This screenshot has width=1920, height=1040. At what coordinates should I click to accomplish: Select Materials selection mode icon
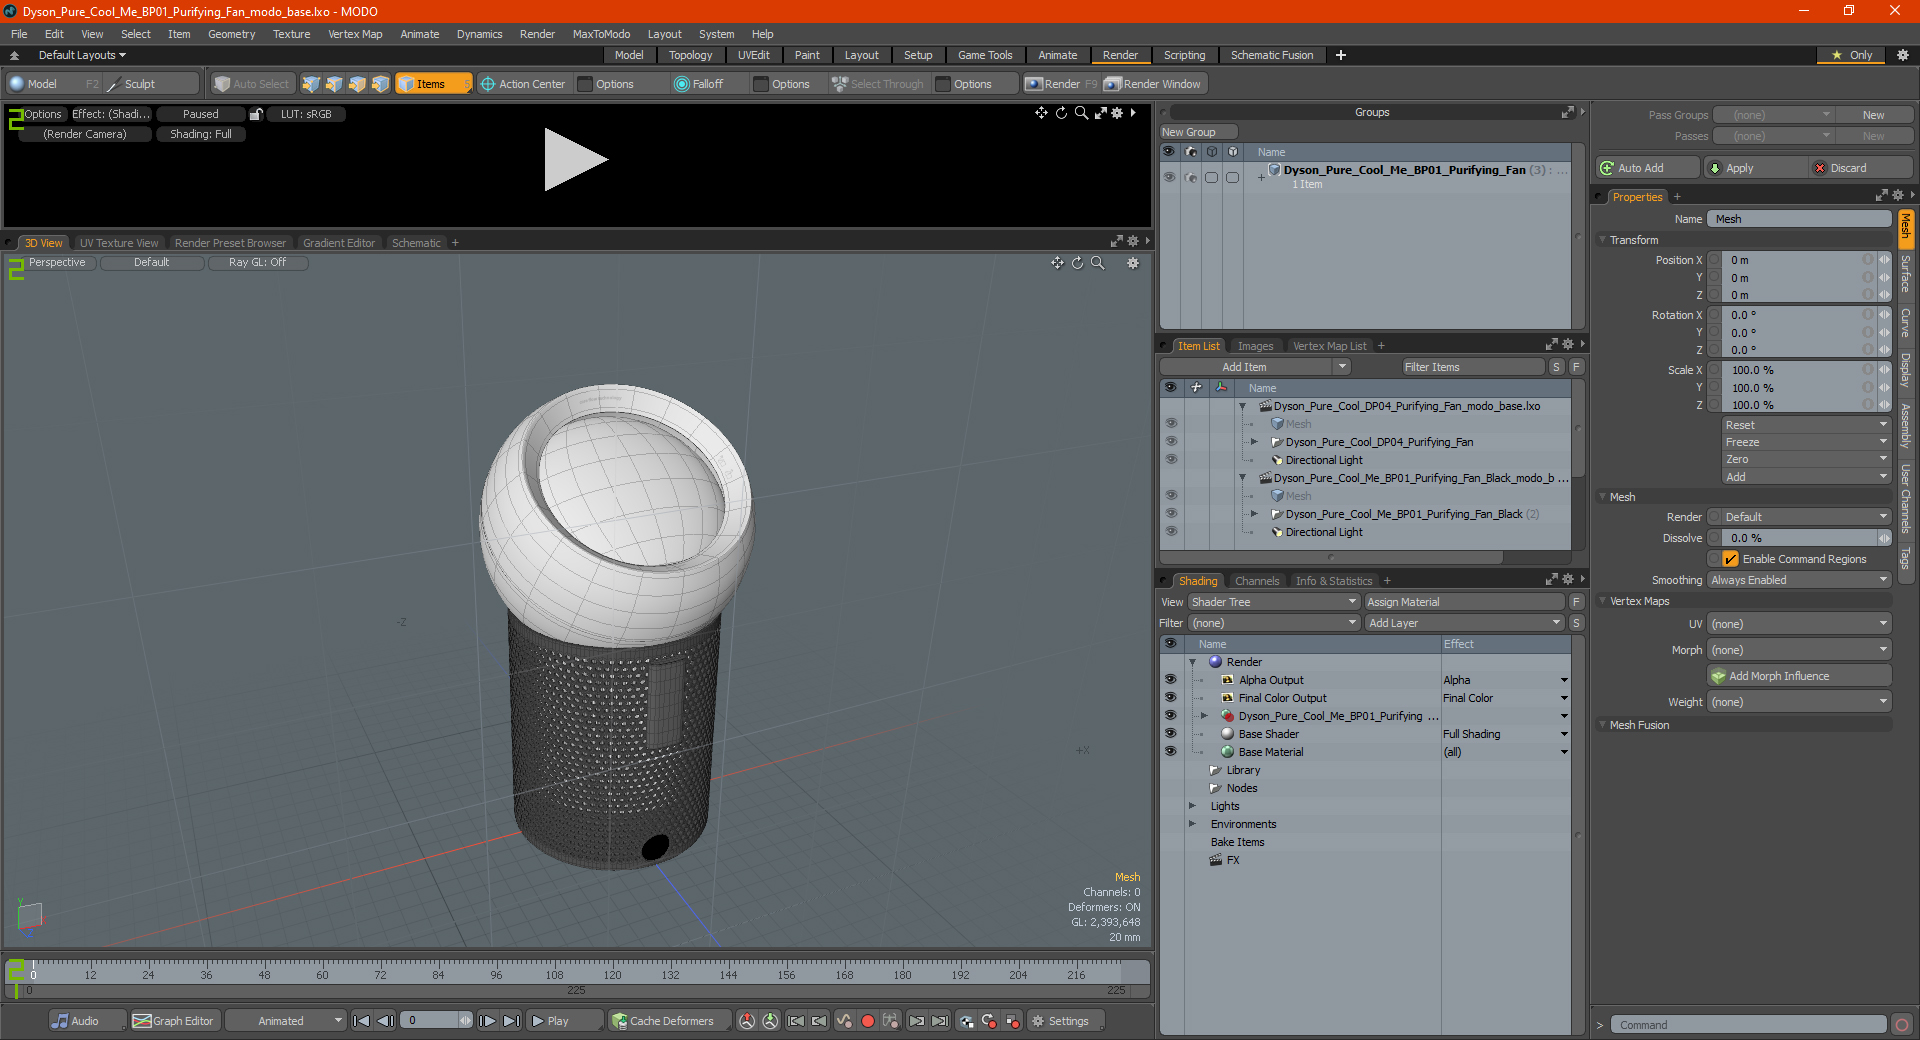coord(380,84)
